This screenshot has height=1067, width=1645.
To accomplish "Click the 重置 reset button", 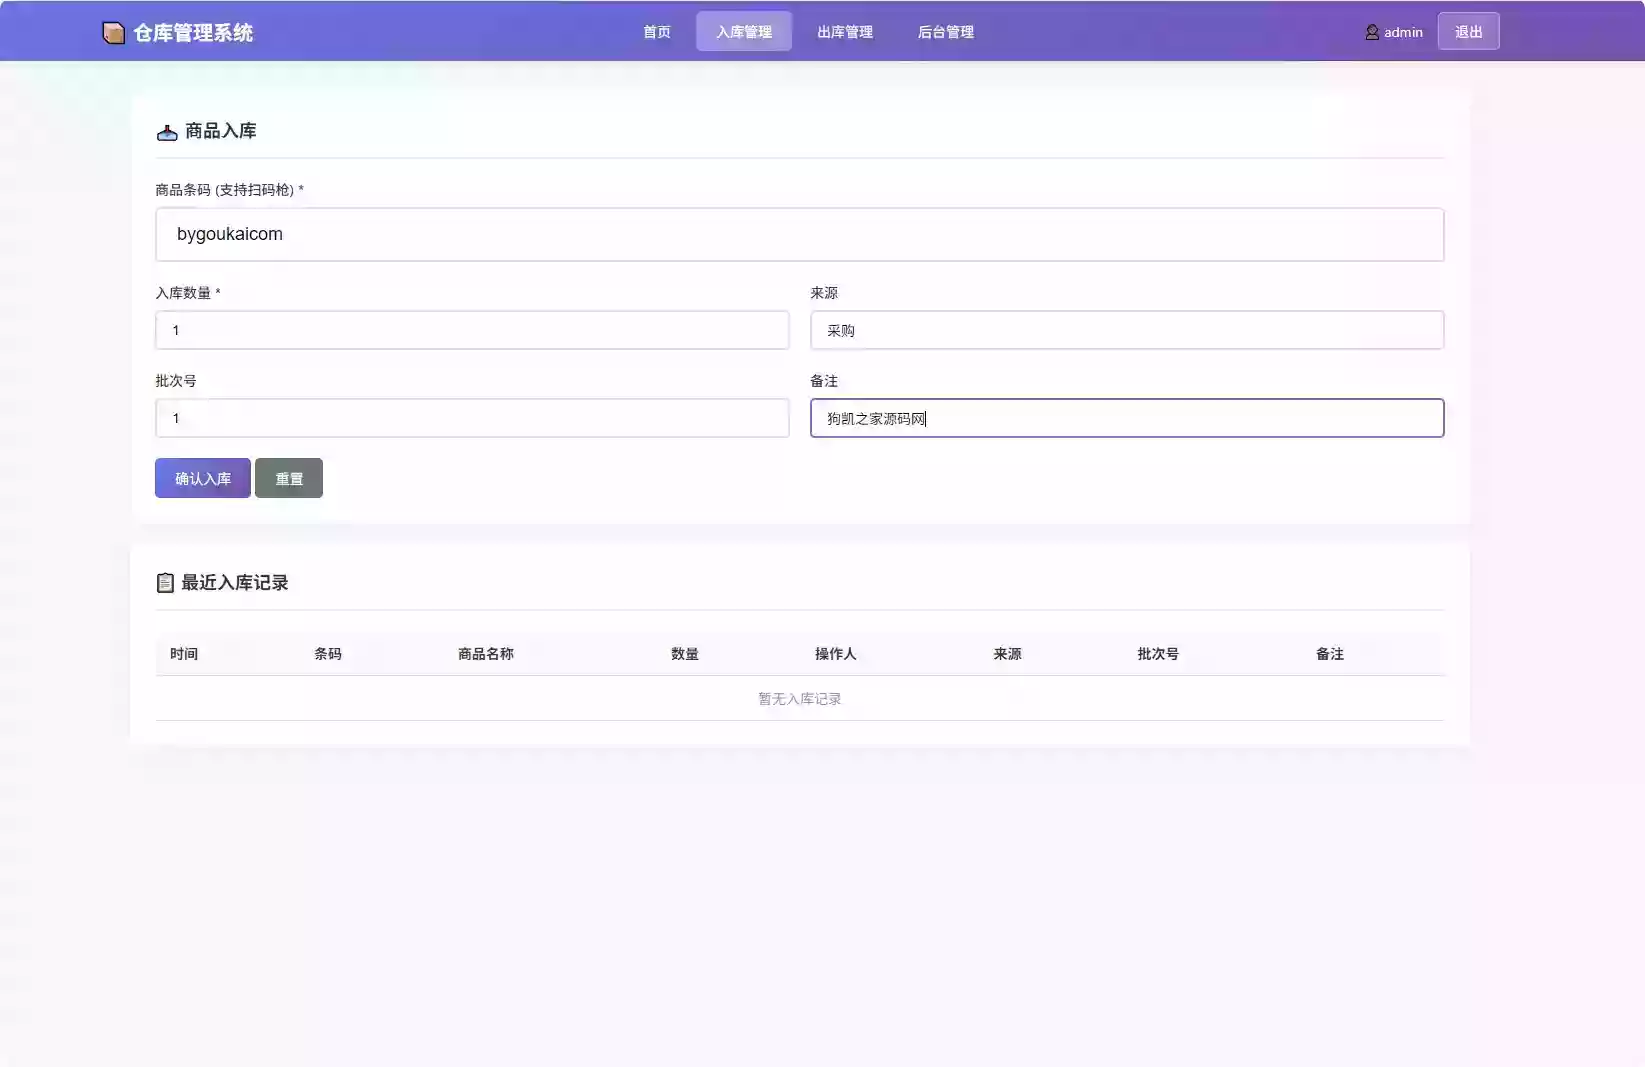I will pos(289,478).
